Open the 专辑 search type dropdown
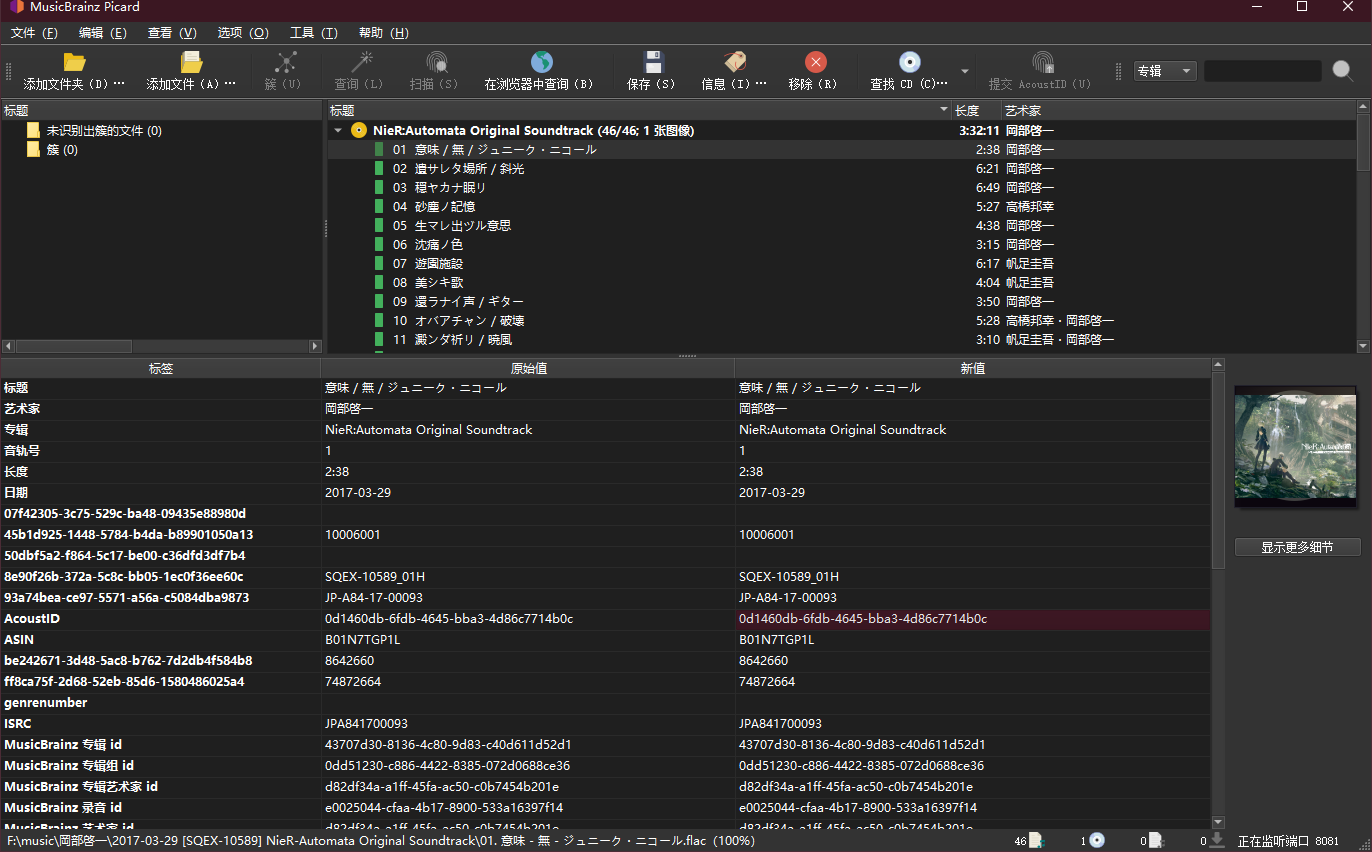This screenshot has height=852, width=1372. coord(1164,70)
